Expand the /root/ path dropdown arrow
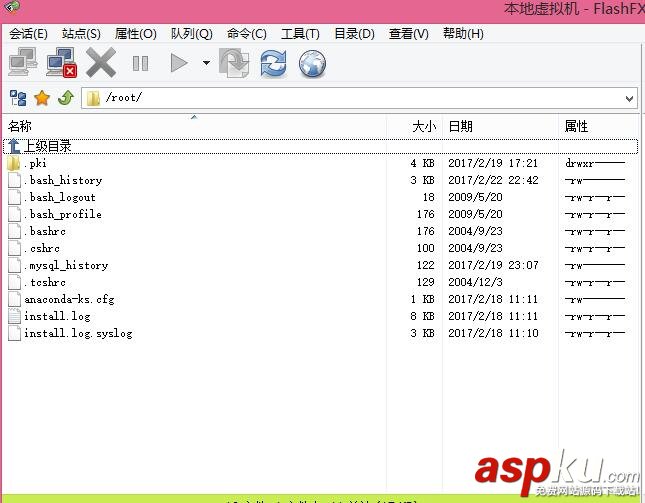The image size is (645, 503). [629, 99]
